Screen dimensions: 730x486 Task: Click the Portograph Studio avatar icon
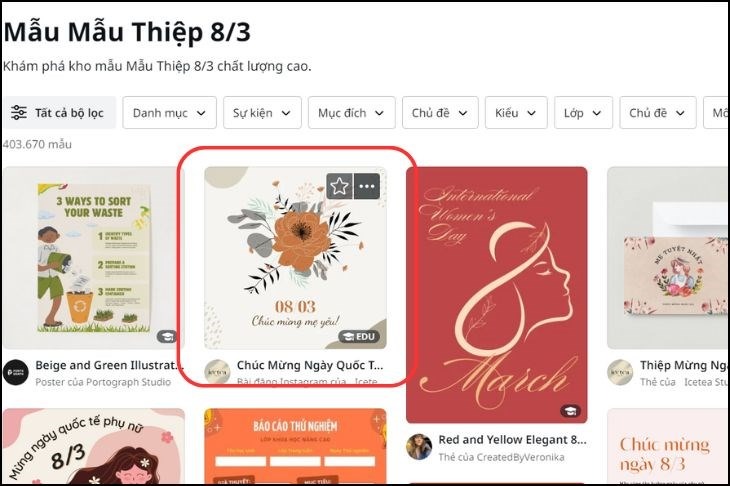click(x=16, y=373)
